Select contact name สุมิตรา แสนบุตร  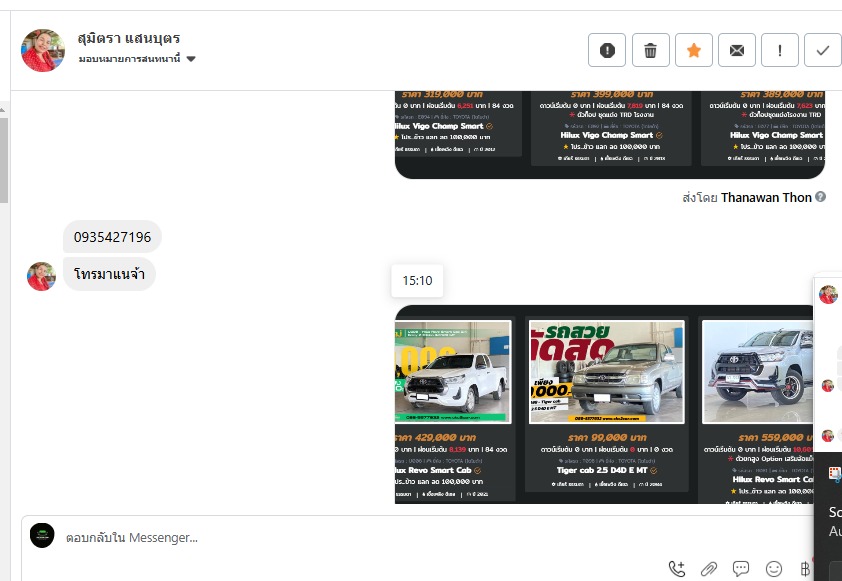point(129,38)
